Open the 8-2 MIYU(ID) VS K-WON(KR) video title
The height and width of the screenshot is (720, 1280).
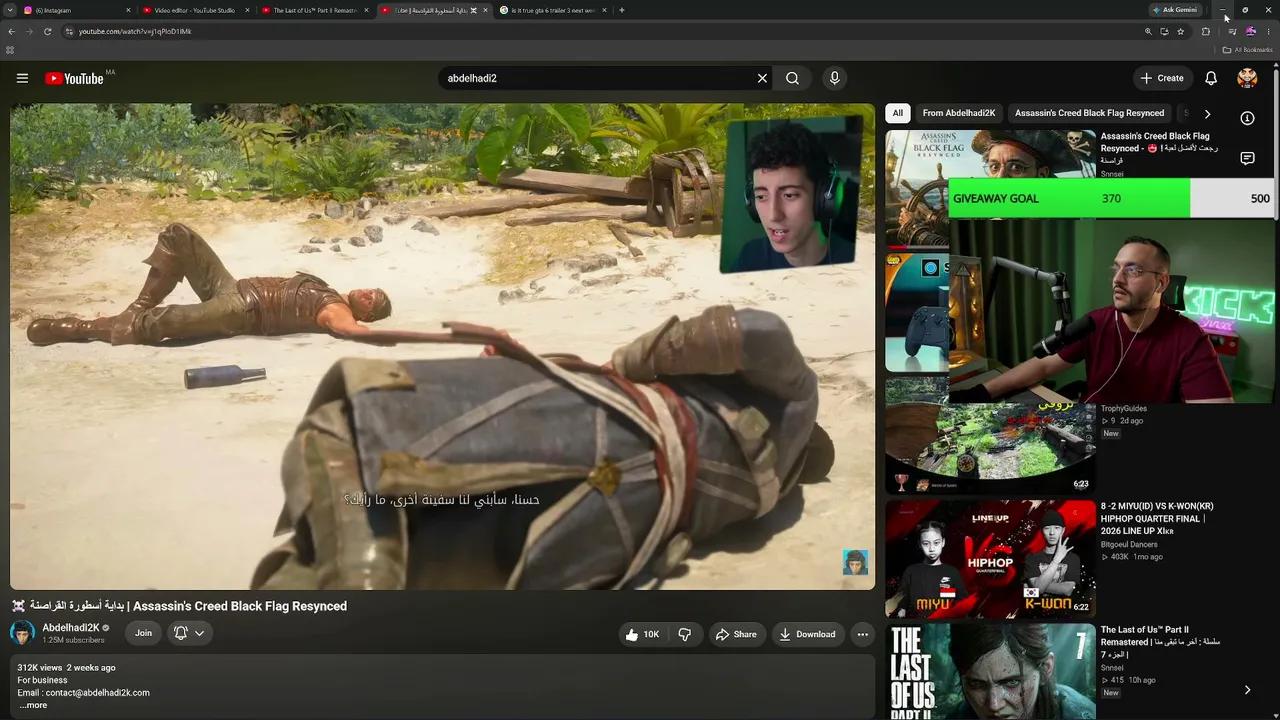tap(1157, 519)
